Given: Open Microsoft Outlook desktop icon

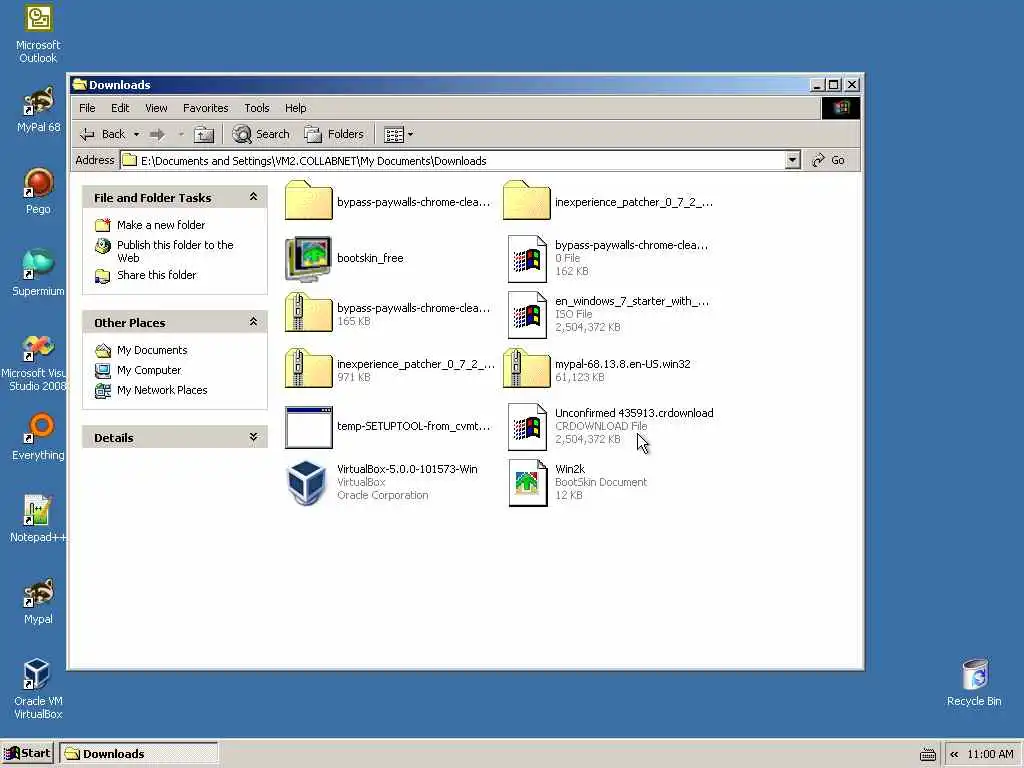Looking at the screenshot, I should (38, 34).
